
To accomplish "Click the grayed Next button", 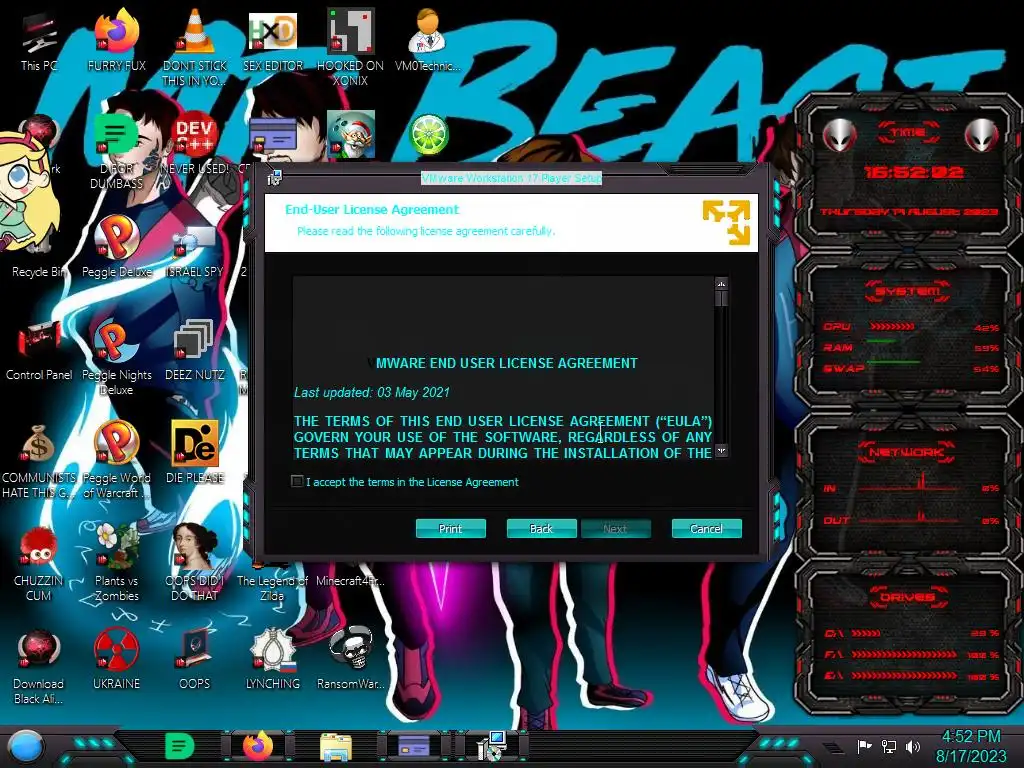I will click(x=615, y=528).
